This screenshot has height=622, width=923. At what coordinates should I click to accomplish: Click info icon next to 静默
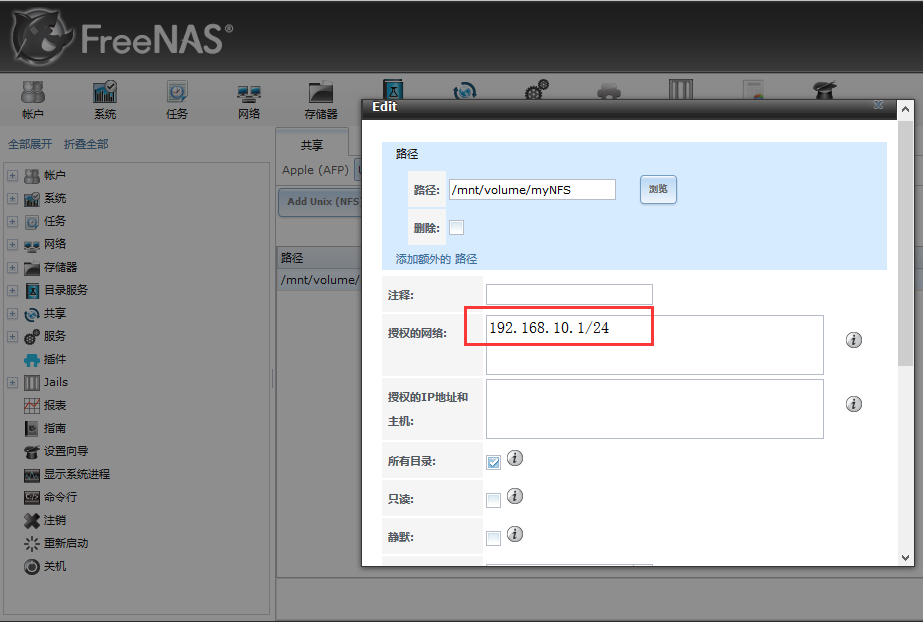(515, 534)
